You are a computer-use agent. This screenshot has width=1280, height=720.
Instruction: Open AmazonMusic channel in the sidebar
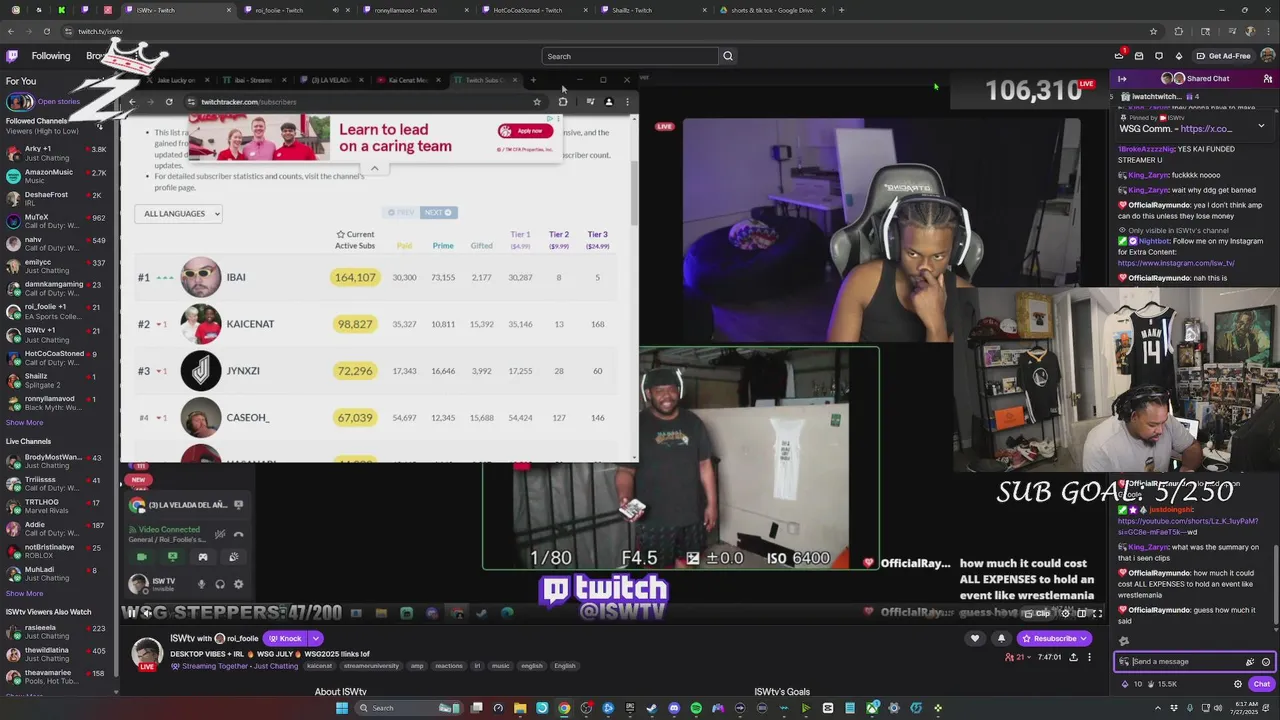point(56,176)
